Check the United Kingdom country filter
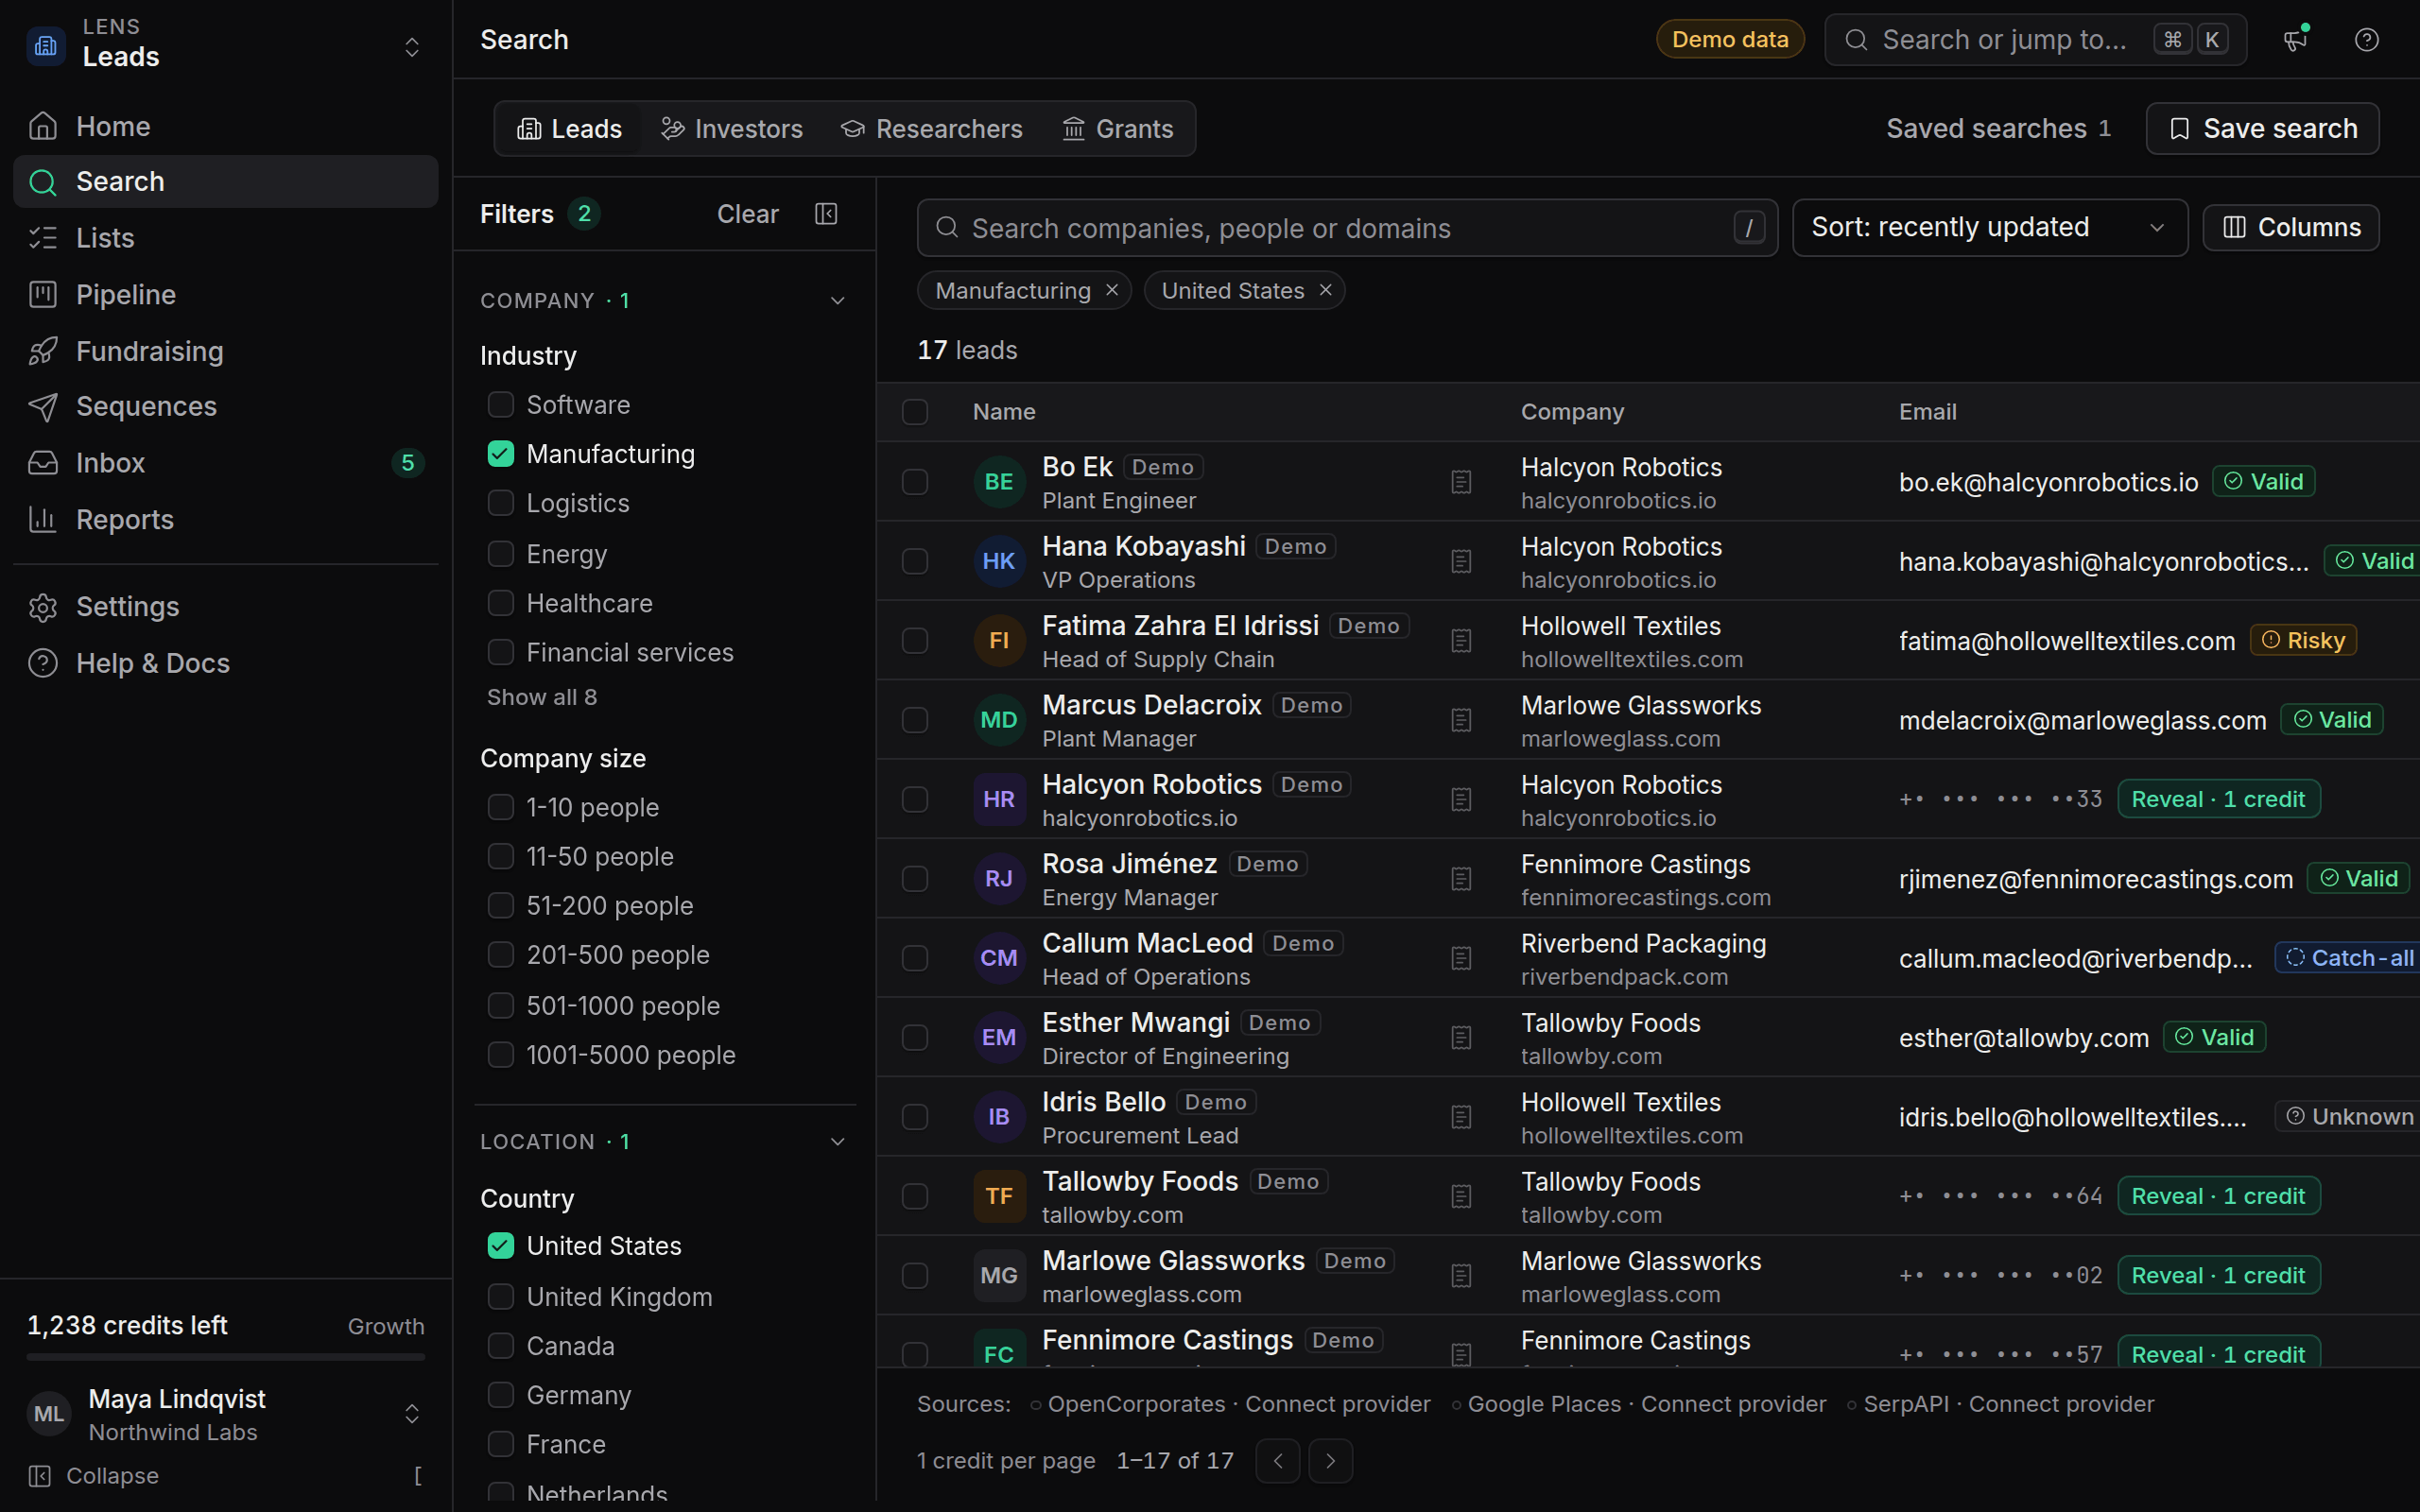Screen dimensions: 2420x1512 click(500, 1296)
